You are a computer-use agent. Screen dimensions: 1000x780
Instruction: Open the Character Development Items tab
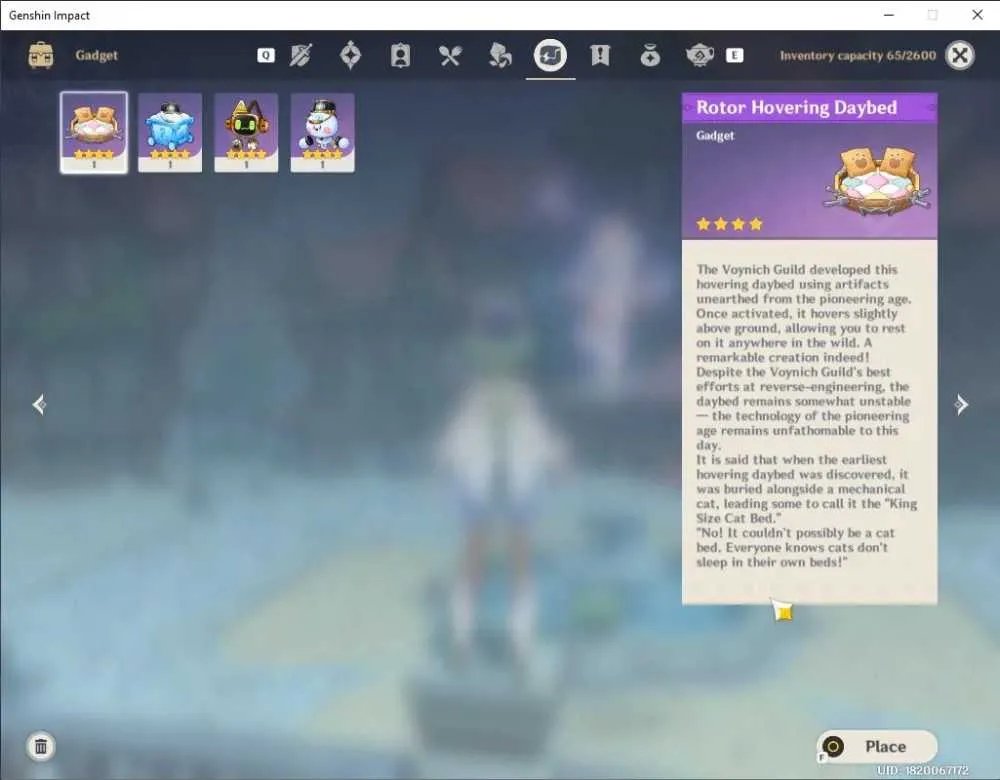pos(400,55)
